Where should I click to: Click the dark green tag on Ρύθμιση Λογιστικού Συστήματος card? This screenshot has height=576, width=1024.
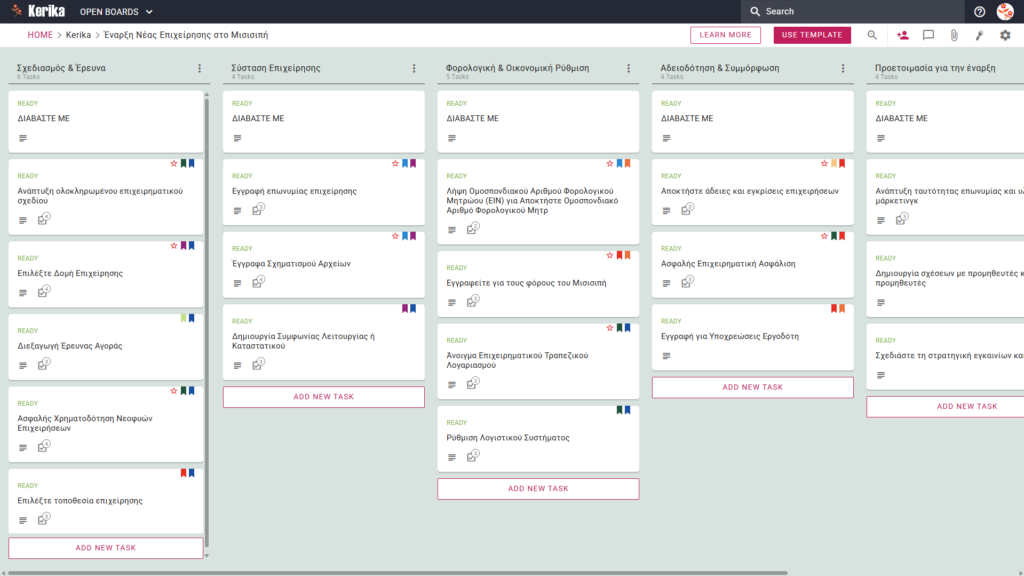pyautogui.click(x=619, y=410)
